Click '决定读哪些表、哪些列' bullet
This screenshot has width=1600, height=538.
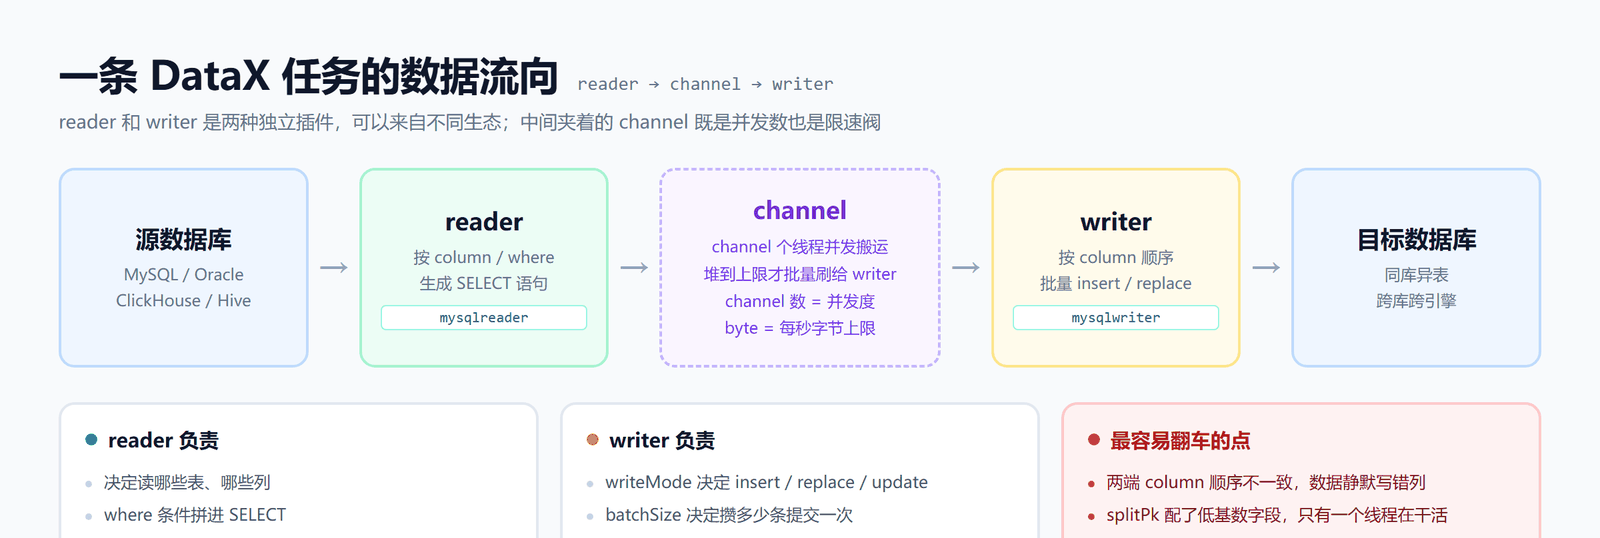pyautogui.click(x=187, y=482)
